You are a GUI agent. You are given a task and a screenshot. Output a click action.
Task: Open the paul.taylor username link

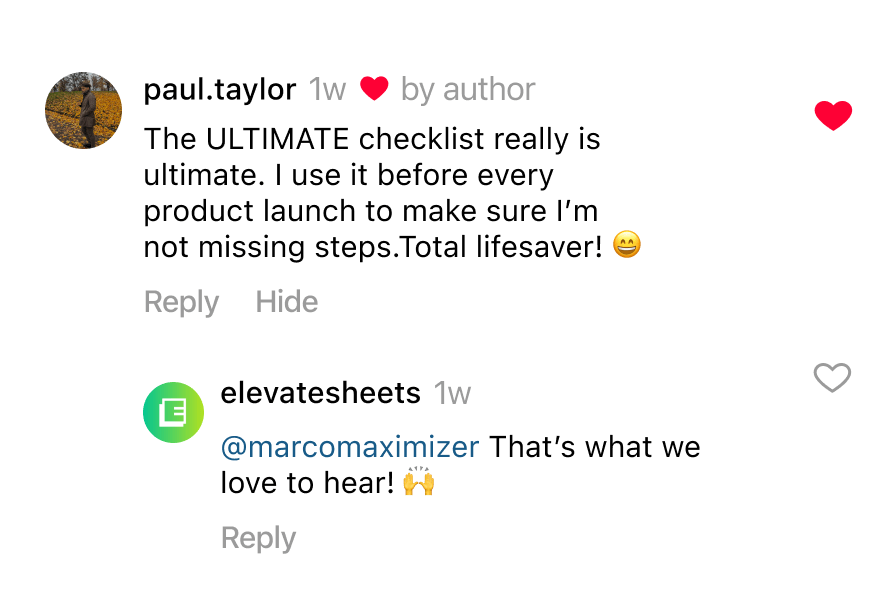pyautogui.click(x=220, y=90)
